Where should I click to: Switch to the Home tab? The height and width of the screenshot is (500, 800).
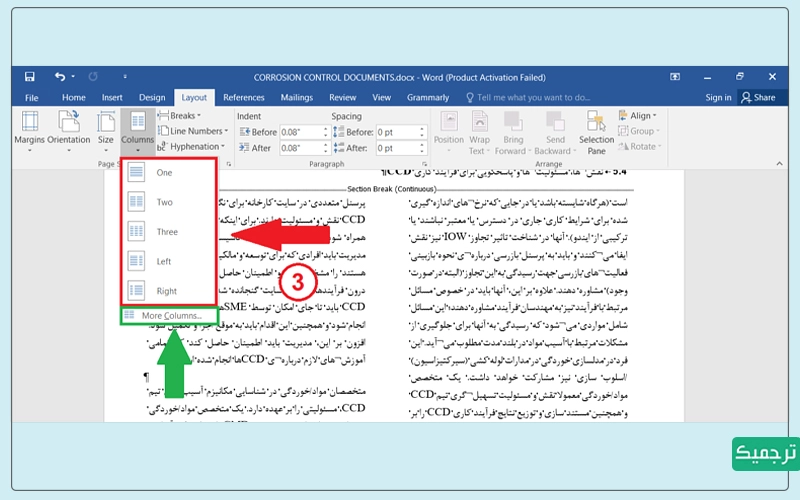73,97
